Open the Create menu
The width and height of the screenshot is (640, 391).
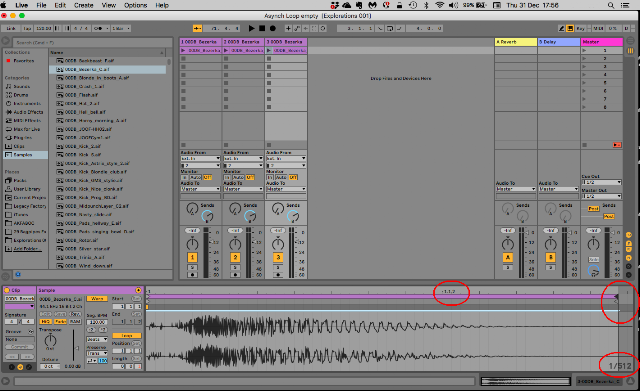pyautogui.click(x=84, y=5)
